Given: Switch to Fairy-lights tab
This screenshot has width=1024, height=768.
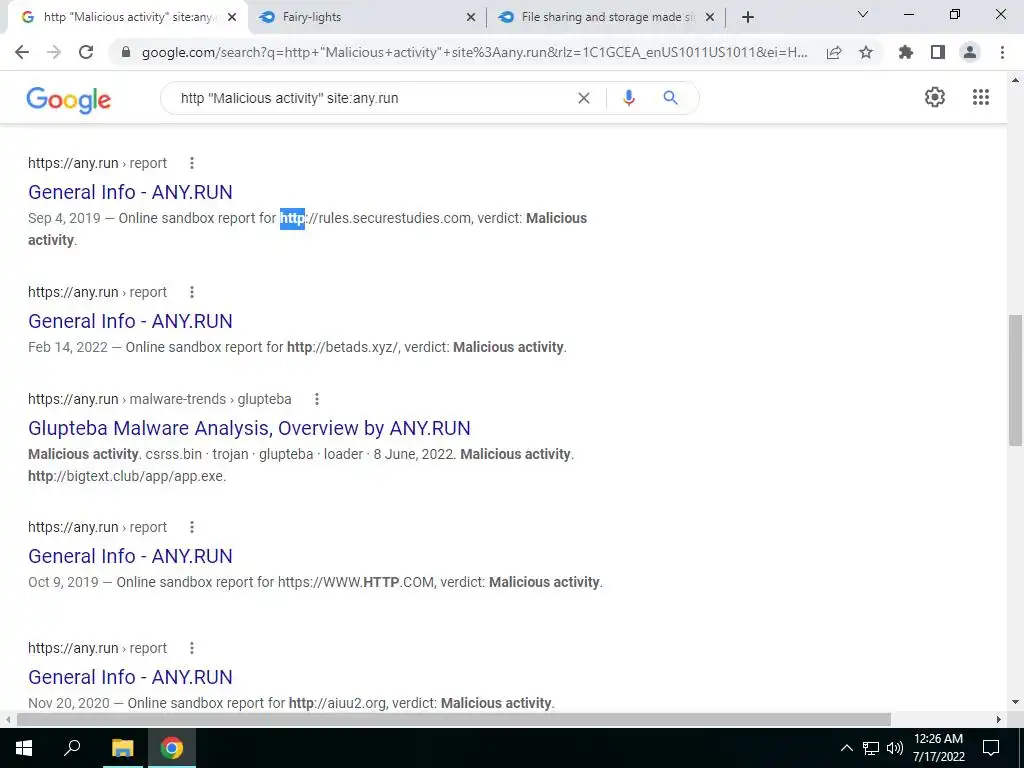Looking at the screenshot, I should point(366,17).
